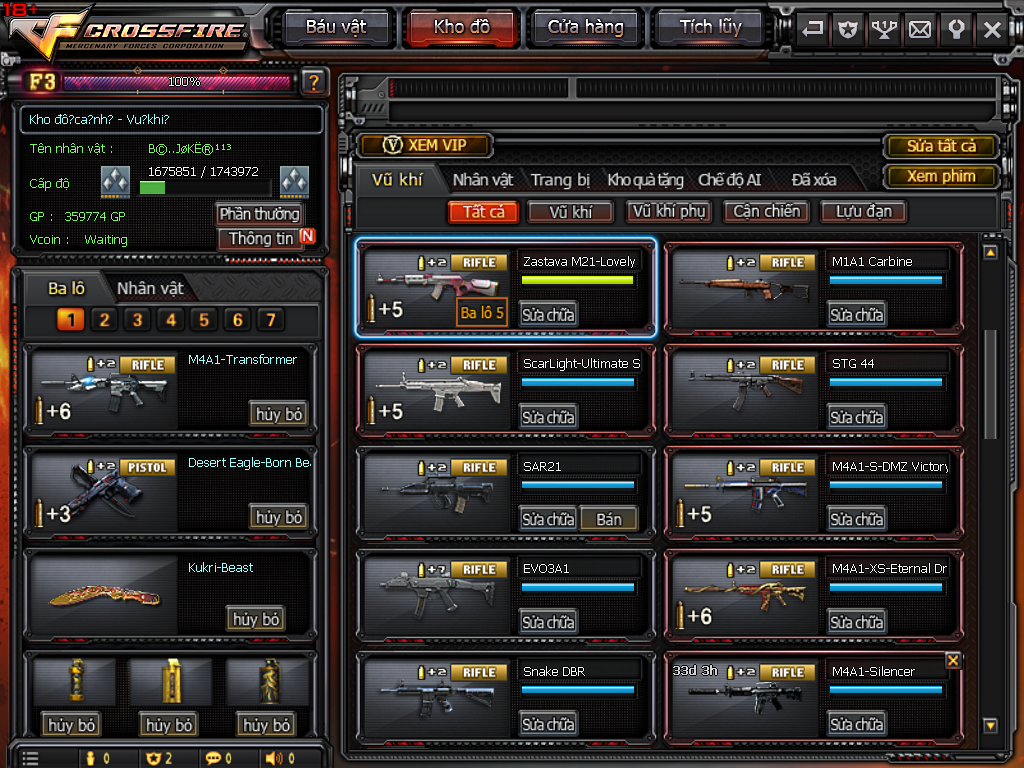The image size is (1024, 768).
Task: Filter by Vũ khí phụ secondary weapons
Action: (x=669, y=212)
